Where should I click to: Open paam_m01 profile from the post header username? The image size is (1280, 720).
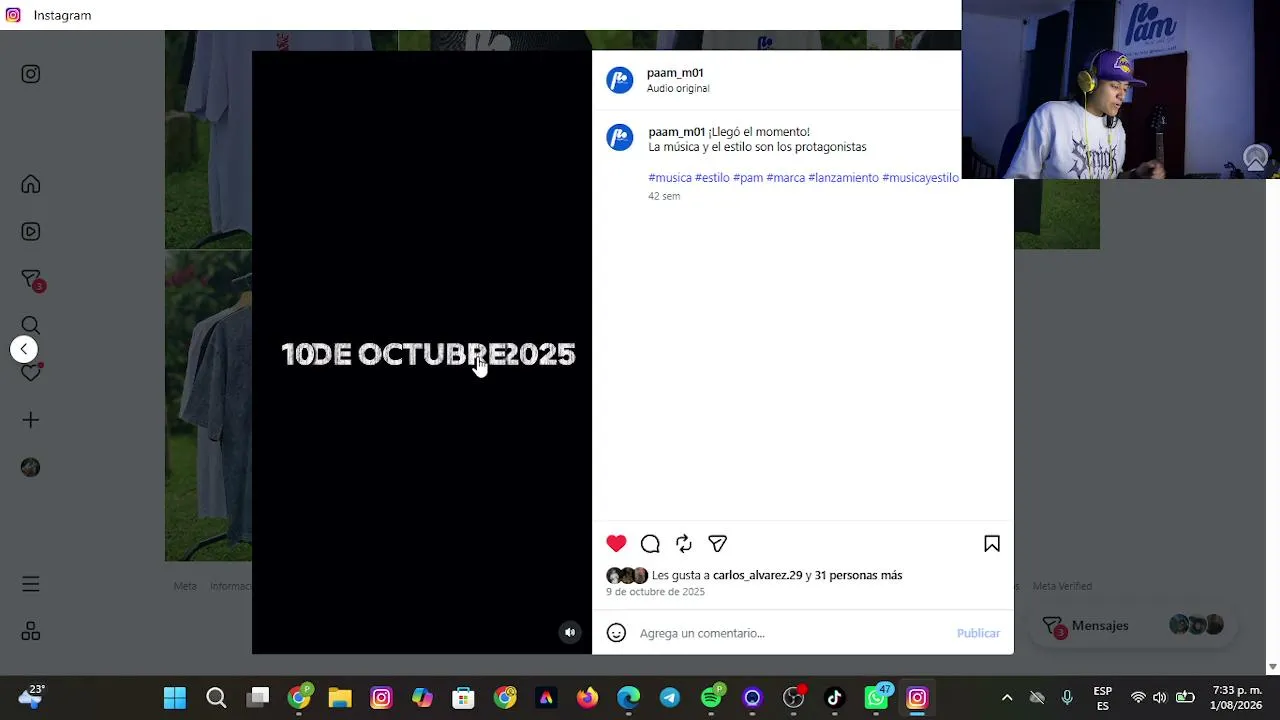(x=675, y=73)
